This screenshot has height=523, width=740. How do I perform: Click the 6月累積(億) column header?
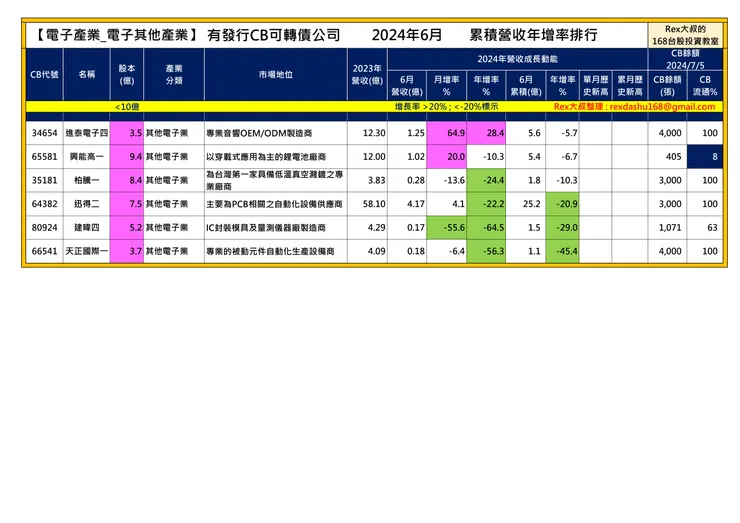click(x=526, y=85)
